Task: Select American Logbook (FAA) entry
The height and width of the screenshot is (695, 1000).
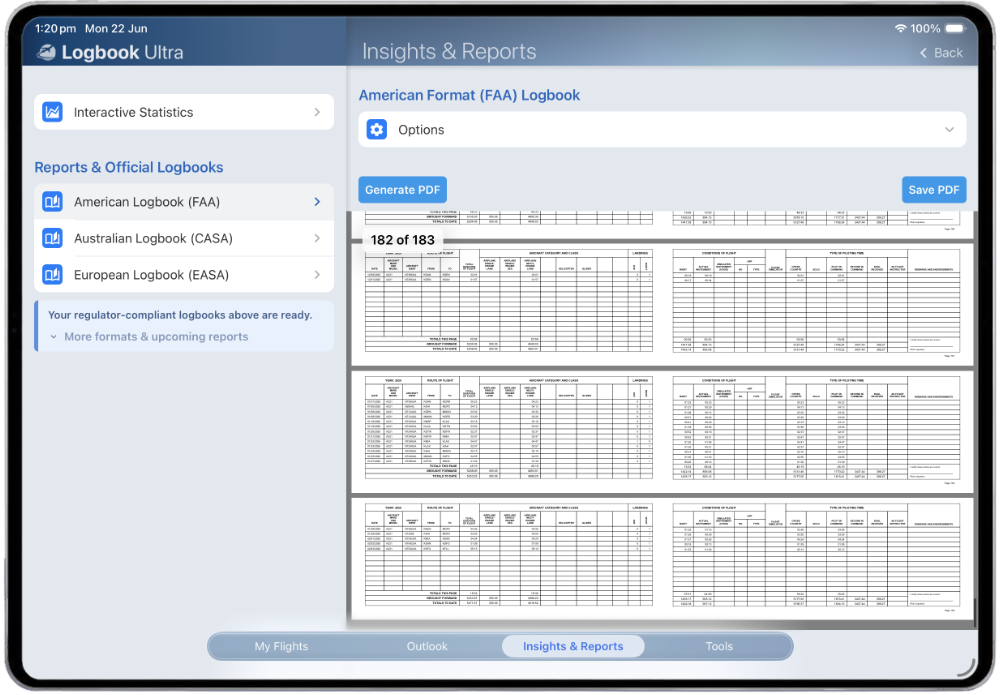Action: pyautogui.click(x=184, y=202)
